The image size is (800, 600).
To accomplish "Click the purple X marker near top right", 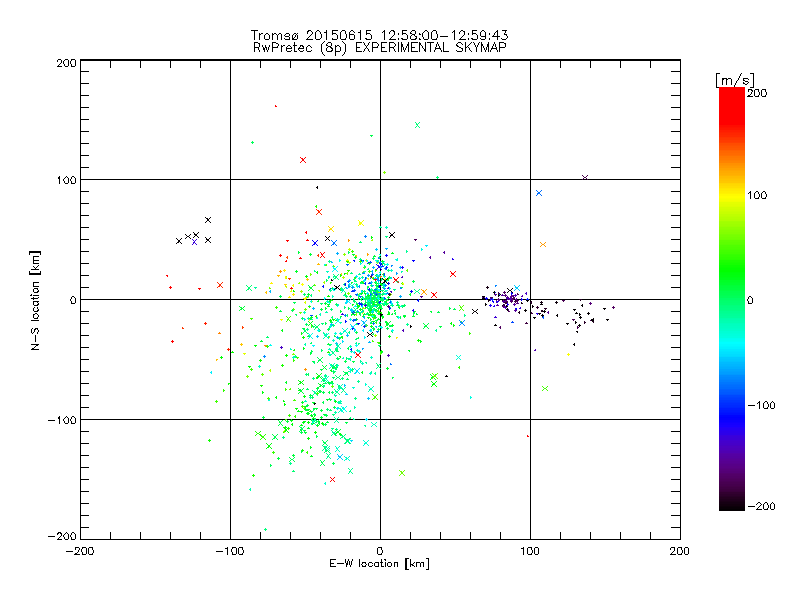I will coord(585,178).
